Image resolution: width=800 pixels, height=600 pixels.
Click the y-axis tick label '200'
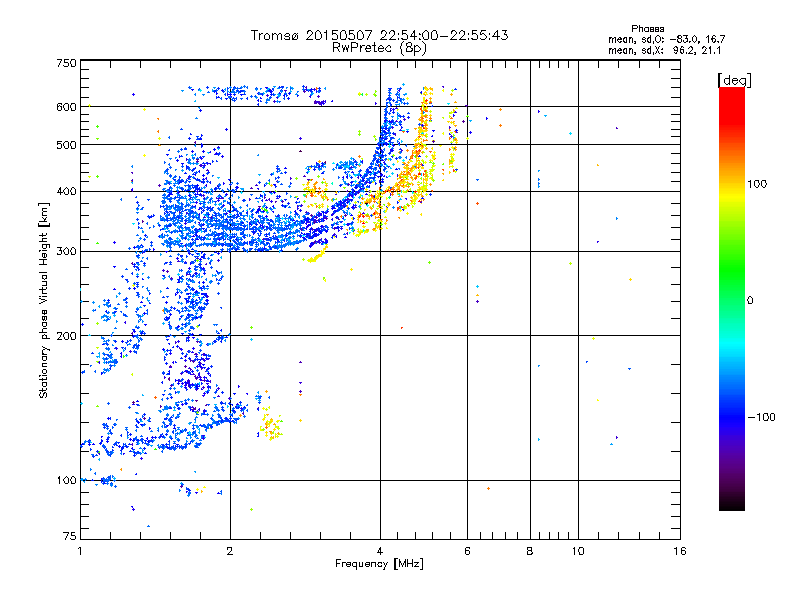pos(66,336)
